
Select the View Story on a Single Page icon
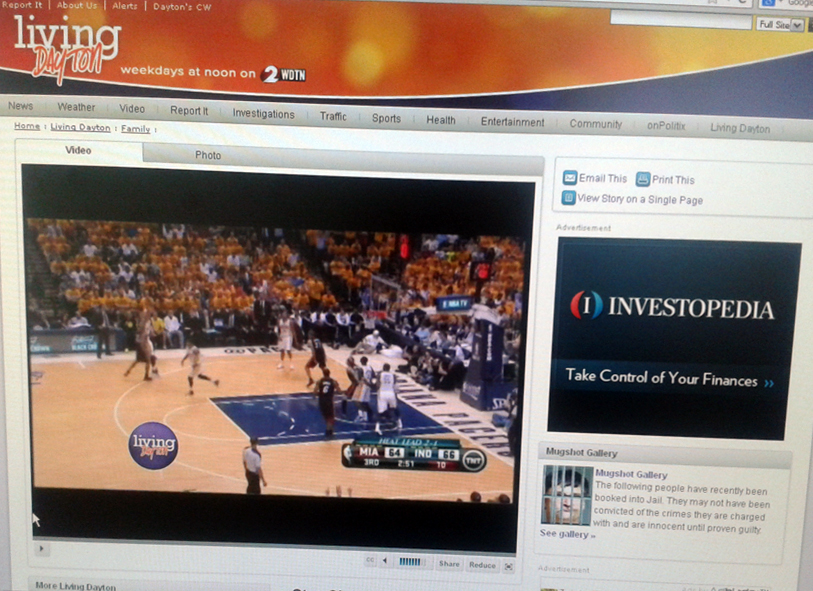coord(568,198)
